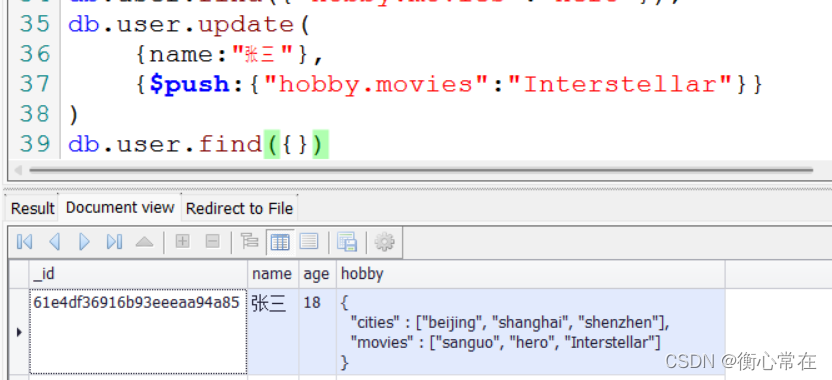Go to the next record

pos(84,242)
